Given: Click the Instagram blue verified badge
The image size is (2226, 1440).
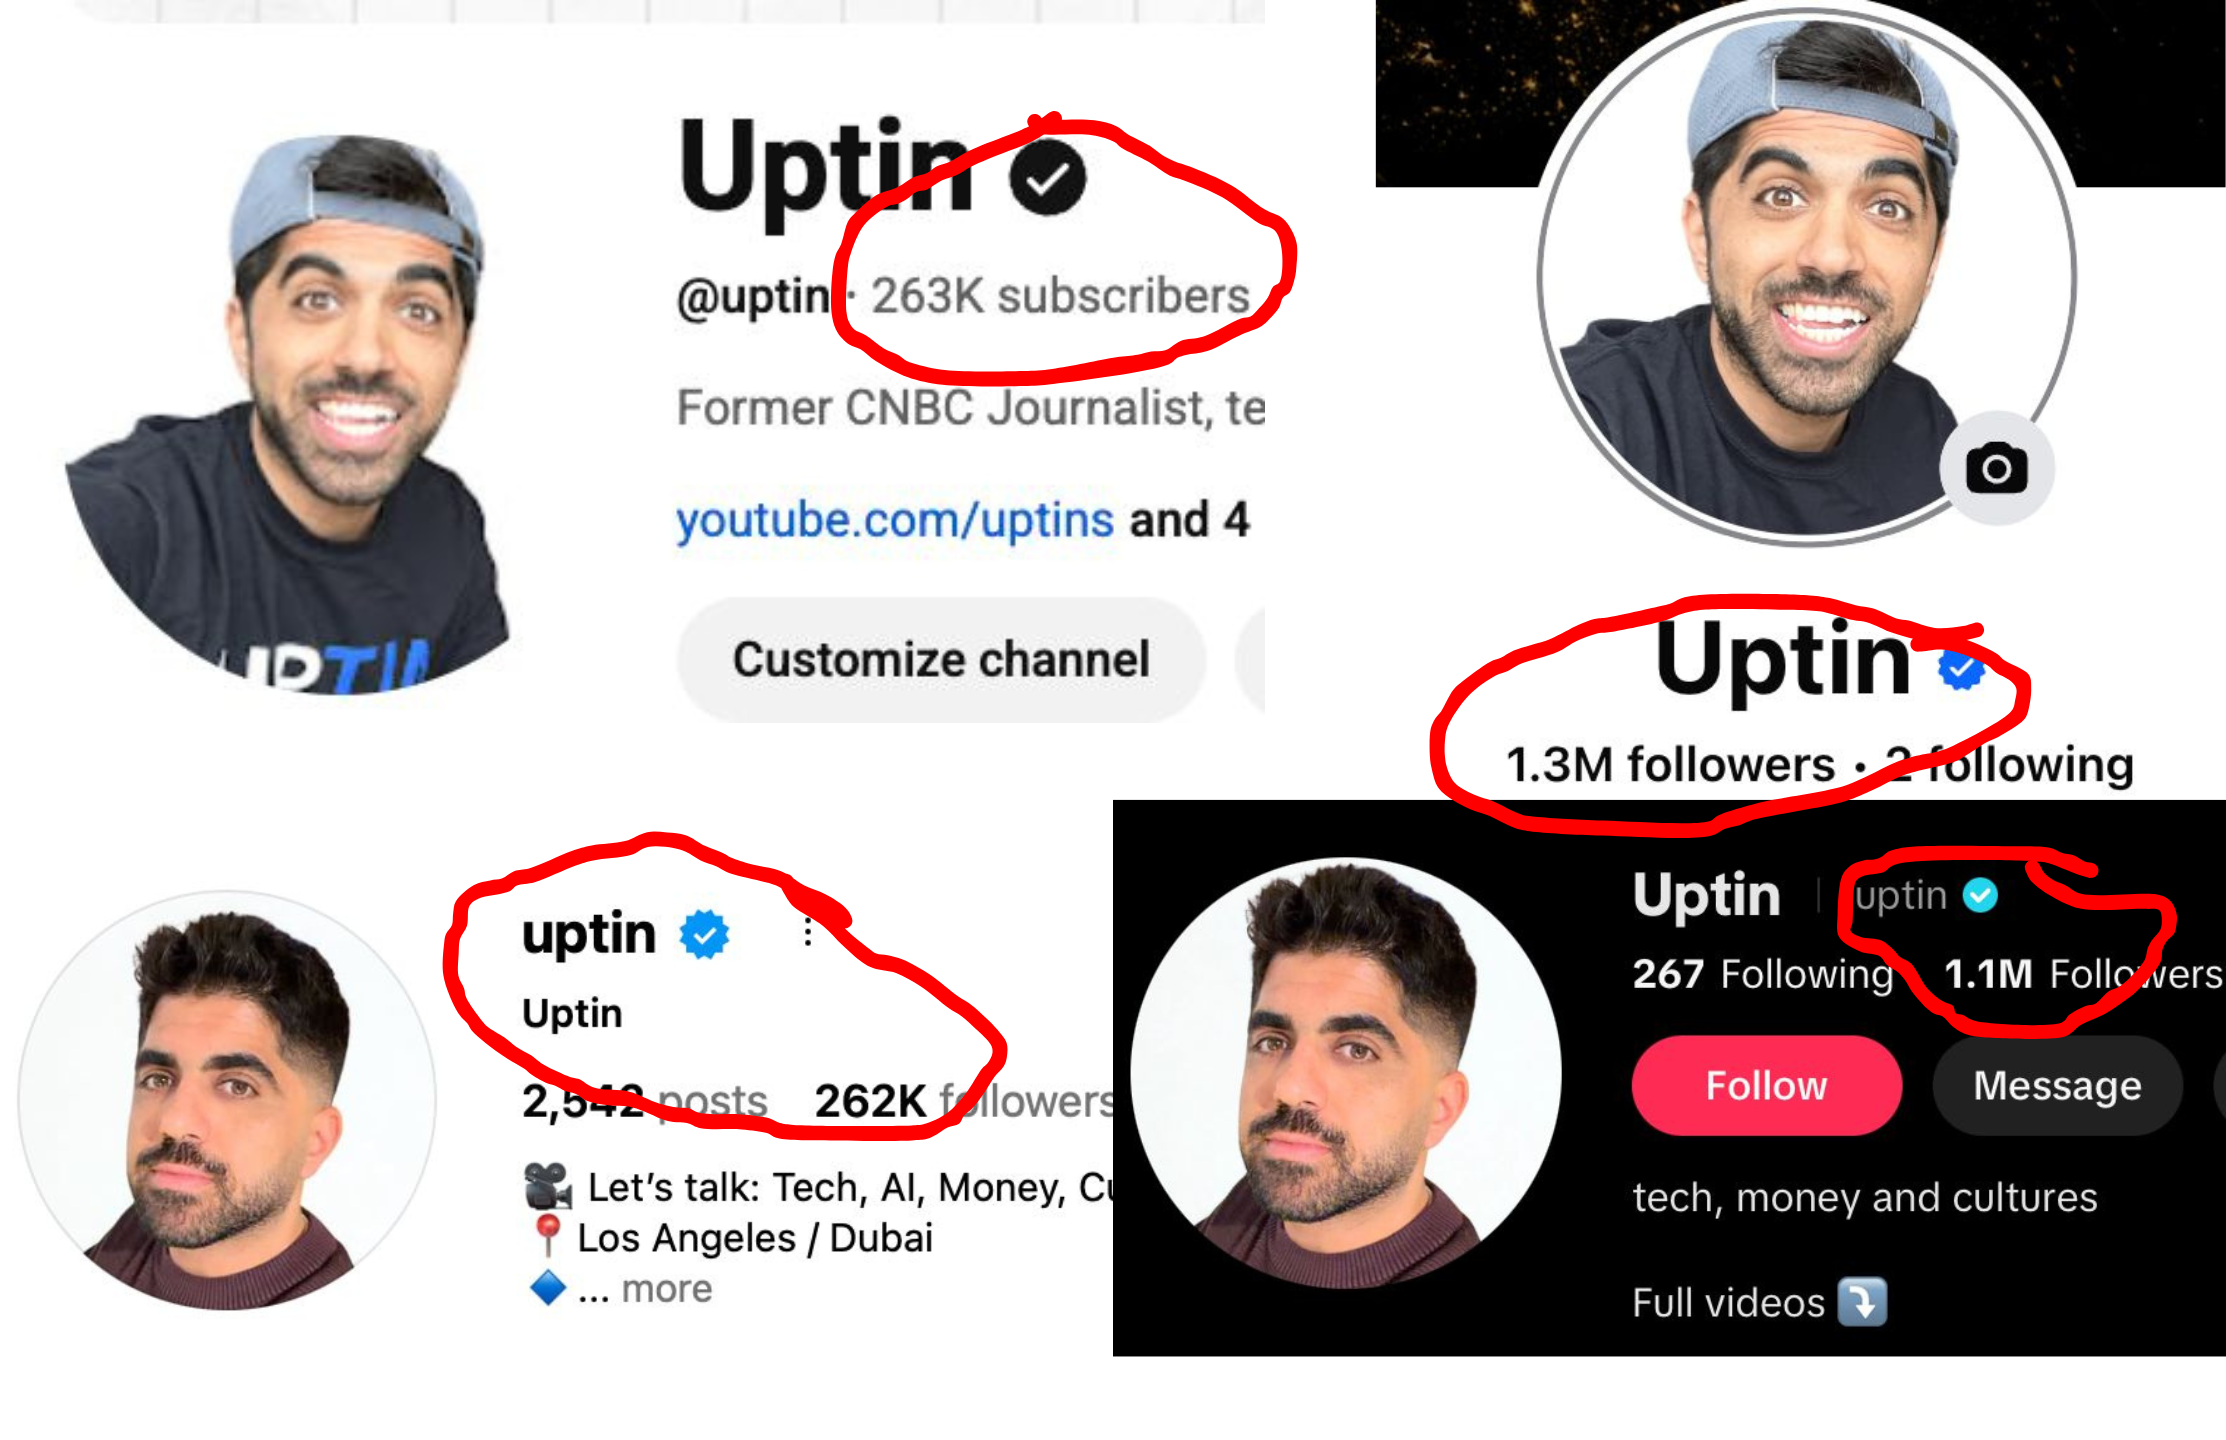Looking at the screenshot, I should click(705, 934).
